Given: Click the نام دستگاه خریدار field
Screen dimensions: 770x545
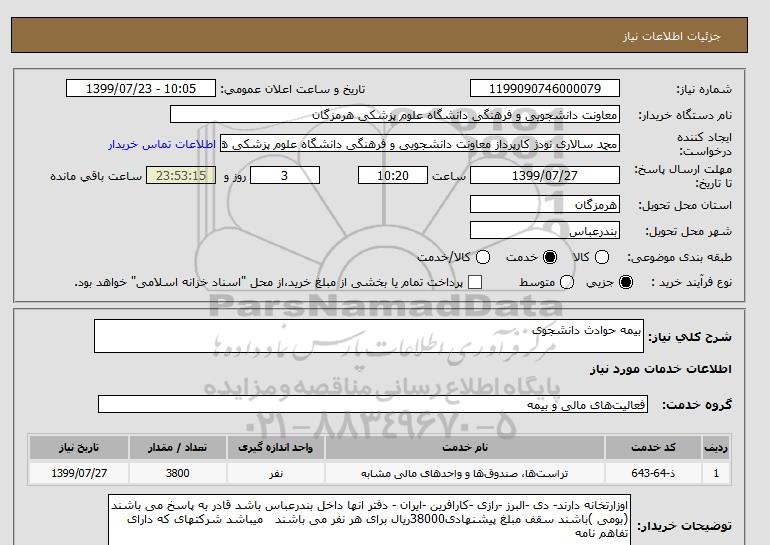Looking at the screenshot, I should [395, 115].
